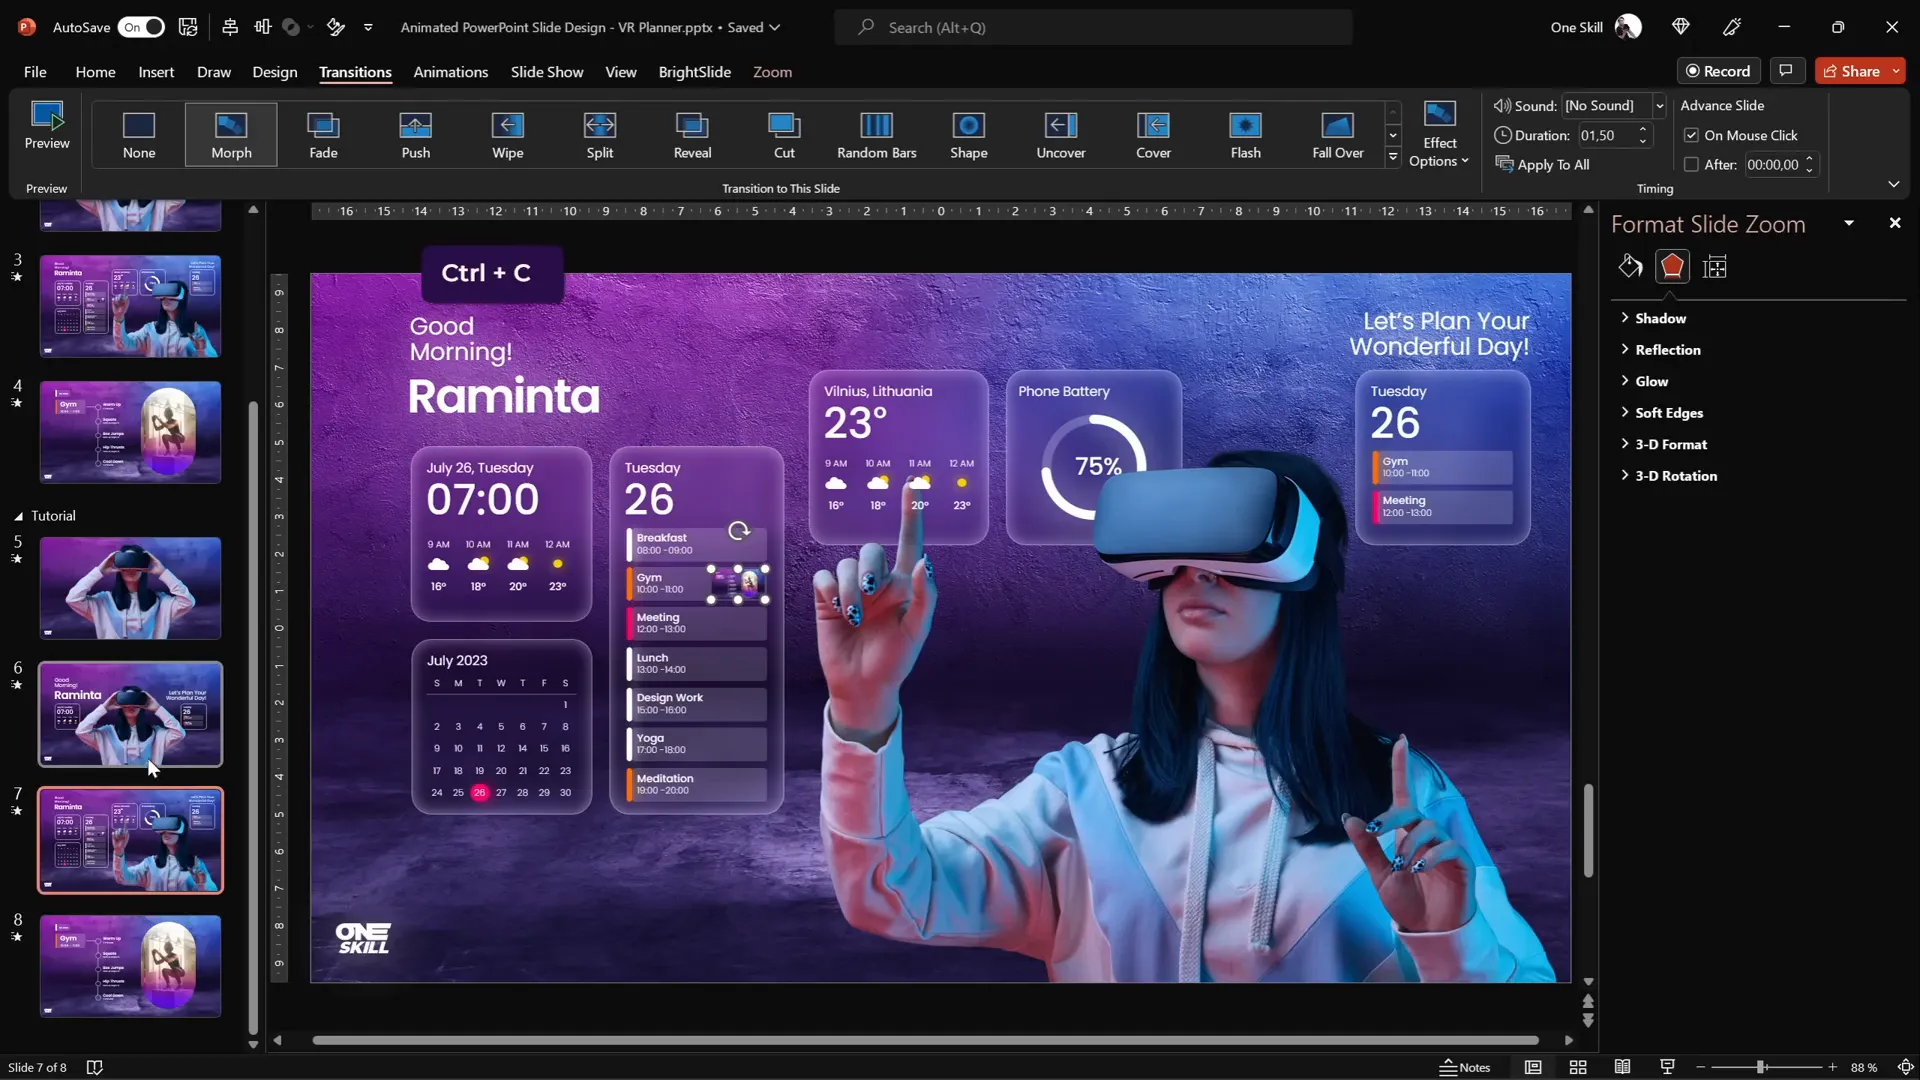Apply the Push transition
The image size is (1920, 1080).
point(416,135)
